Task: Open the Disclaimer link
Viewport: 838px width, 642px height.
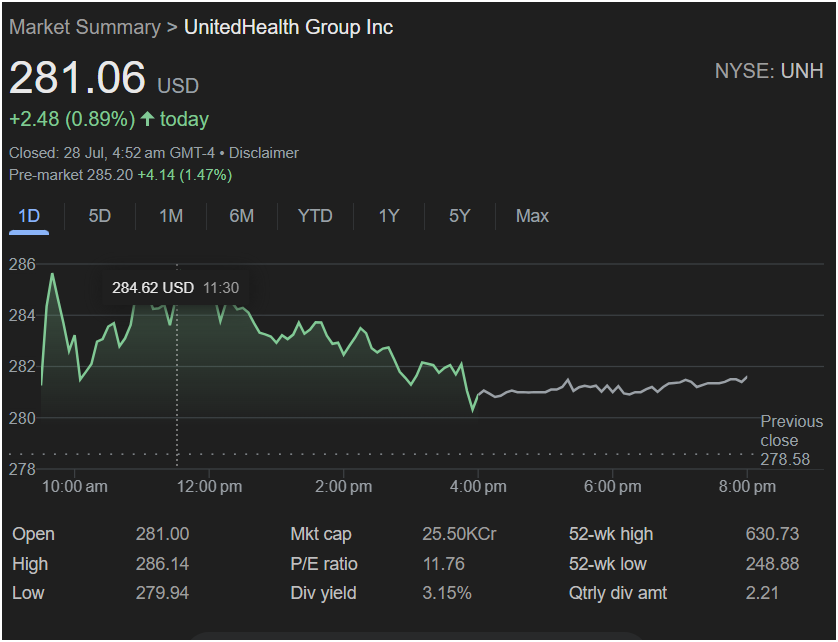Action: 263,153
